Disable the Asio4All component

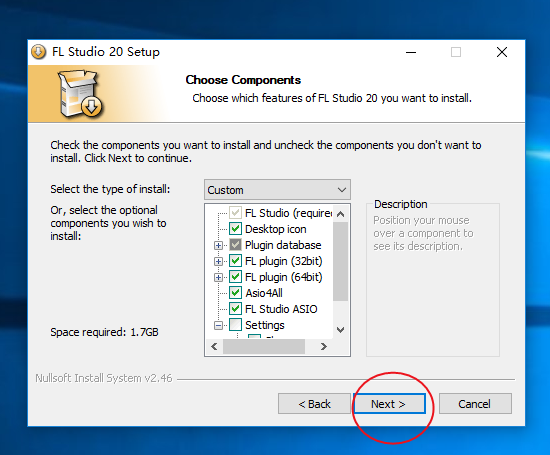tap(235, 293)
